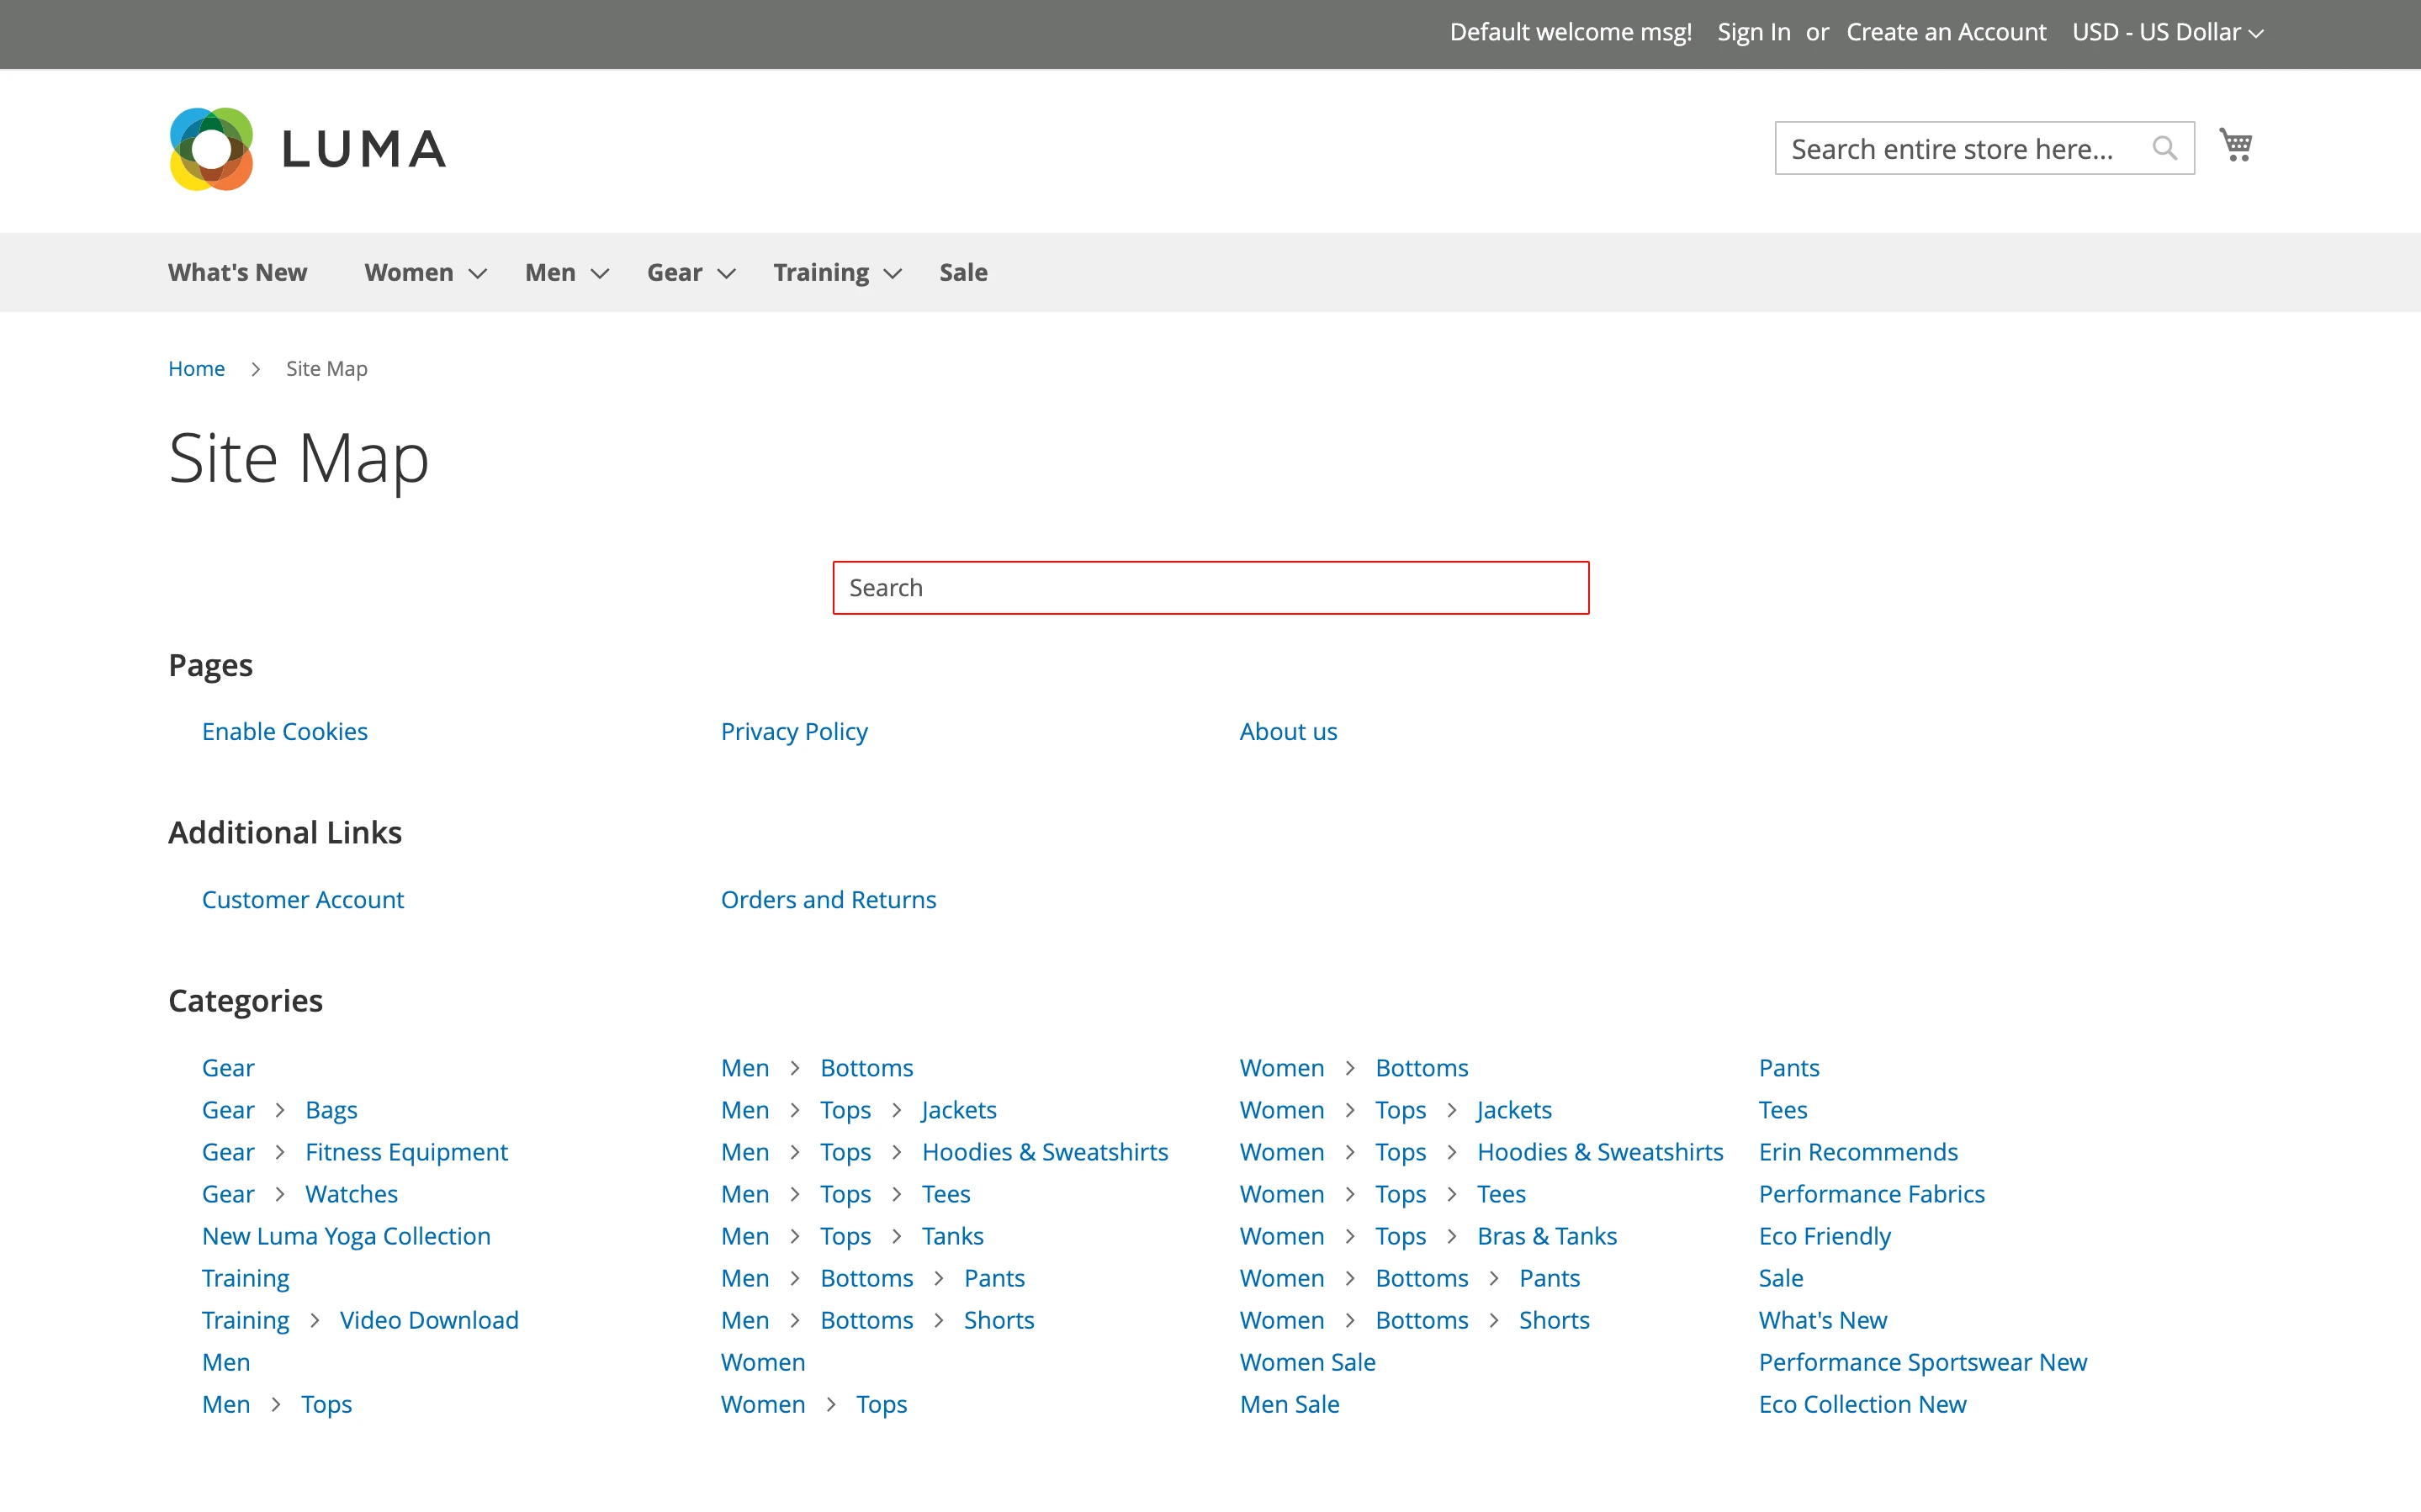Open Create an Account
The width and height of the screenshot is (2421, 1512).
point(1945,32)
